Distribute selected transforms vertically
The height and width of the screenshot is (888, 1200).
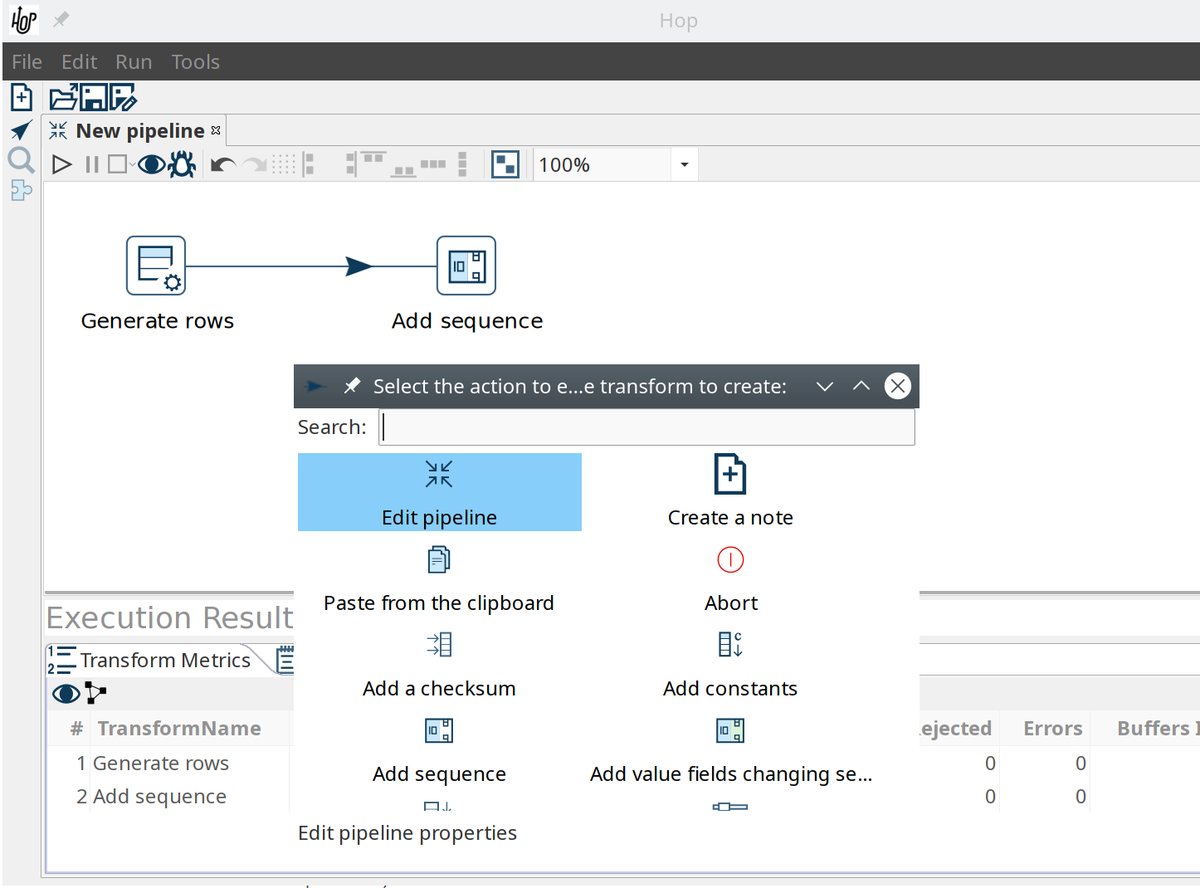pos(462,165)
